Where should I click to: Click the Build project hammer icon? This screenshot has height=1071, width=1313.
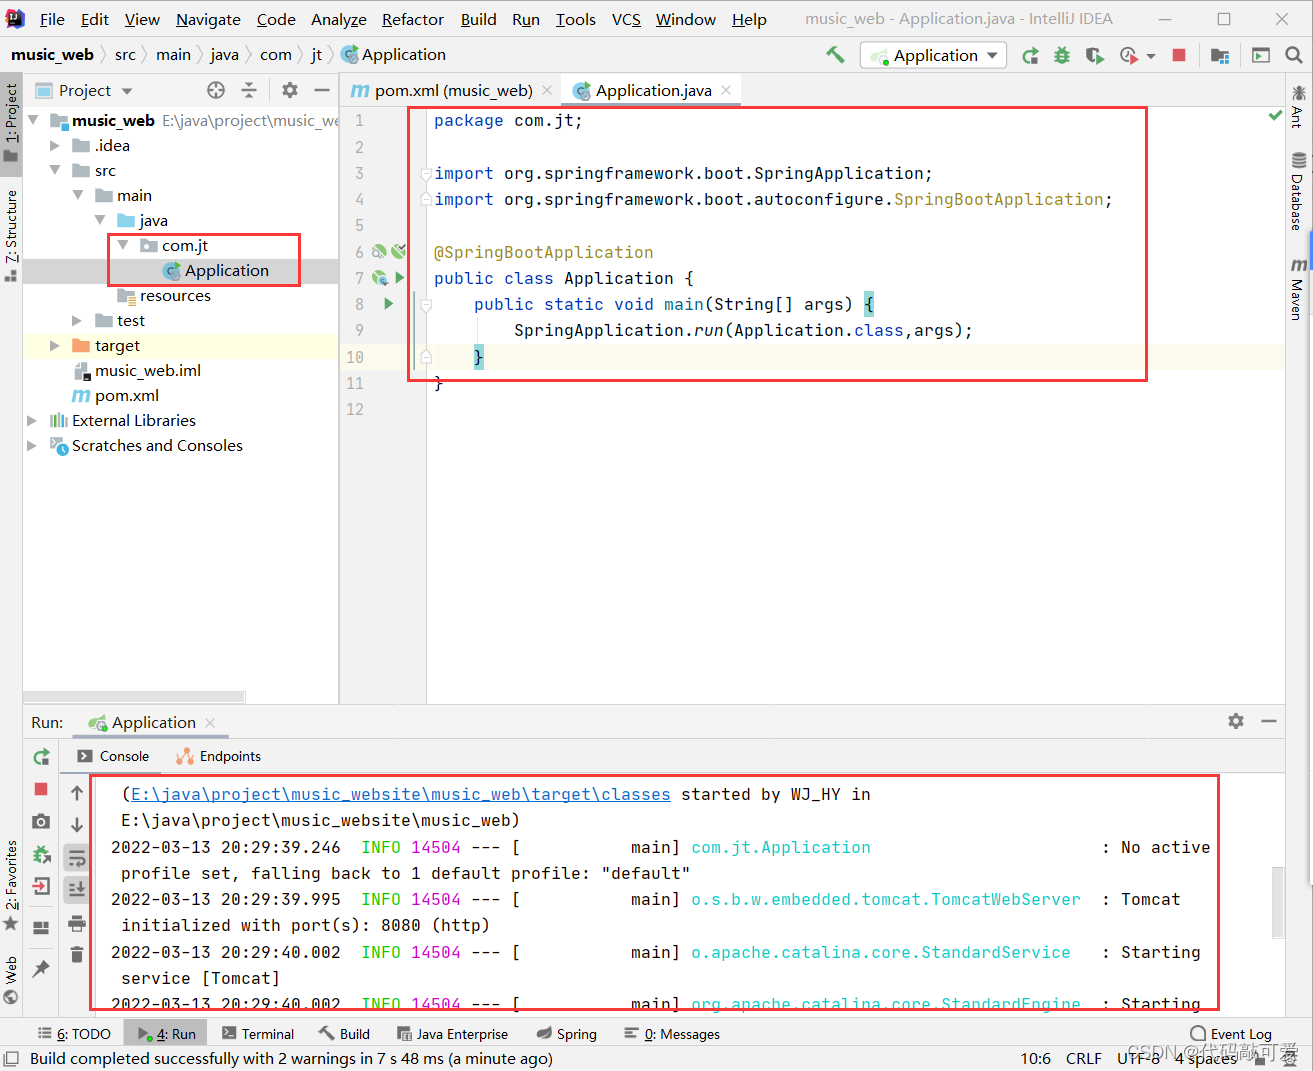click(x=835, y=55)
